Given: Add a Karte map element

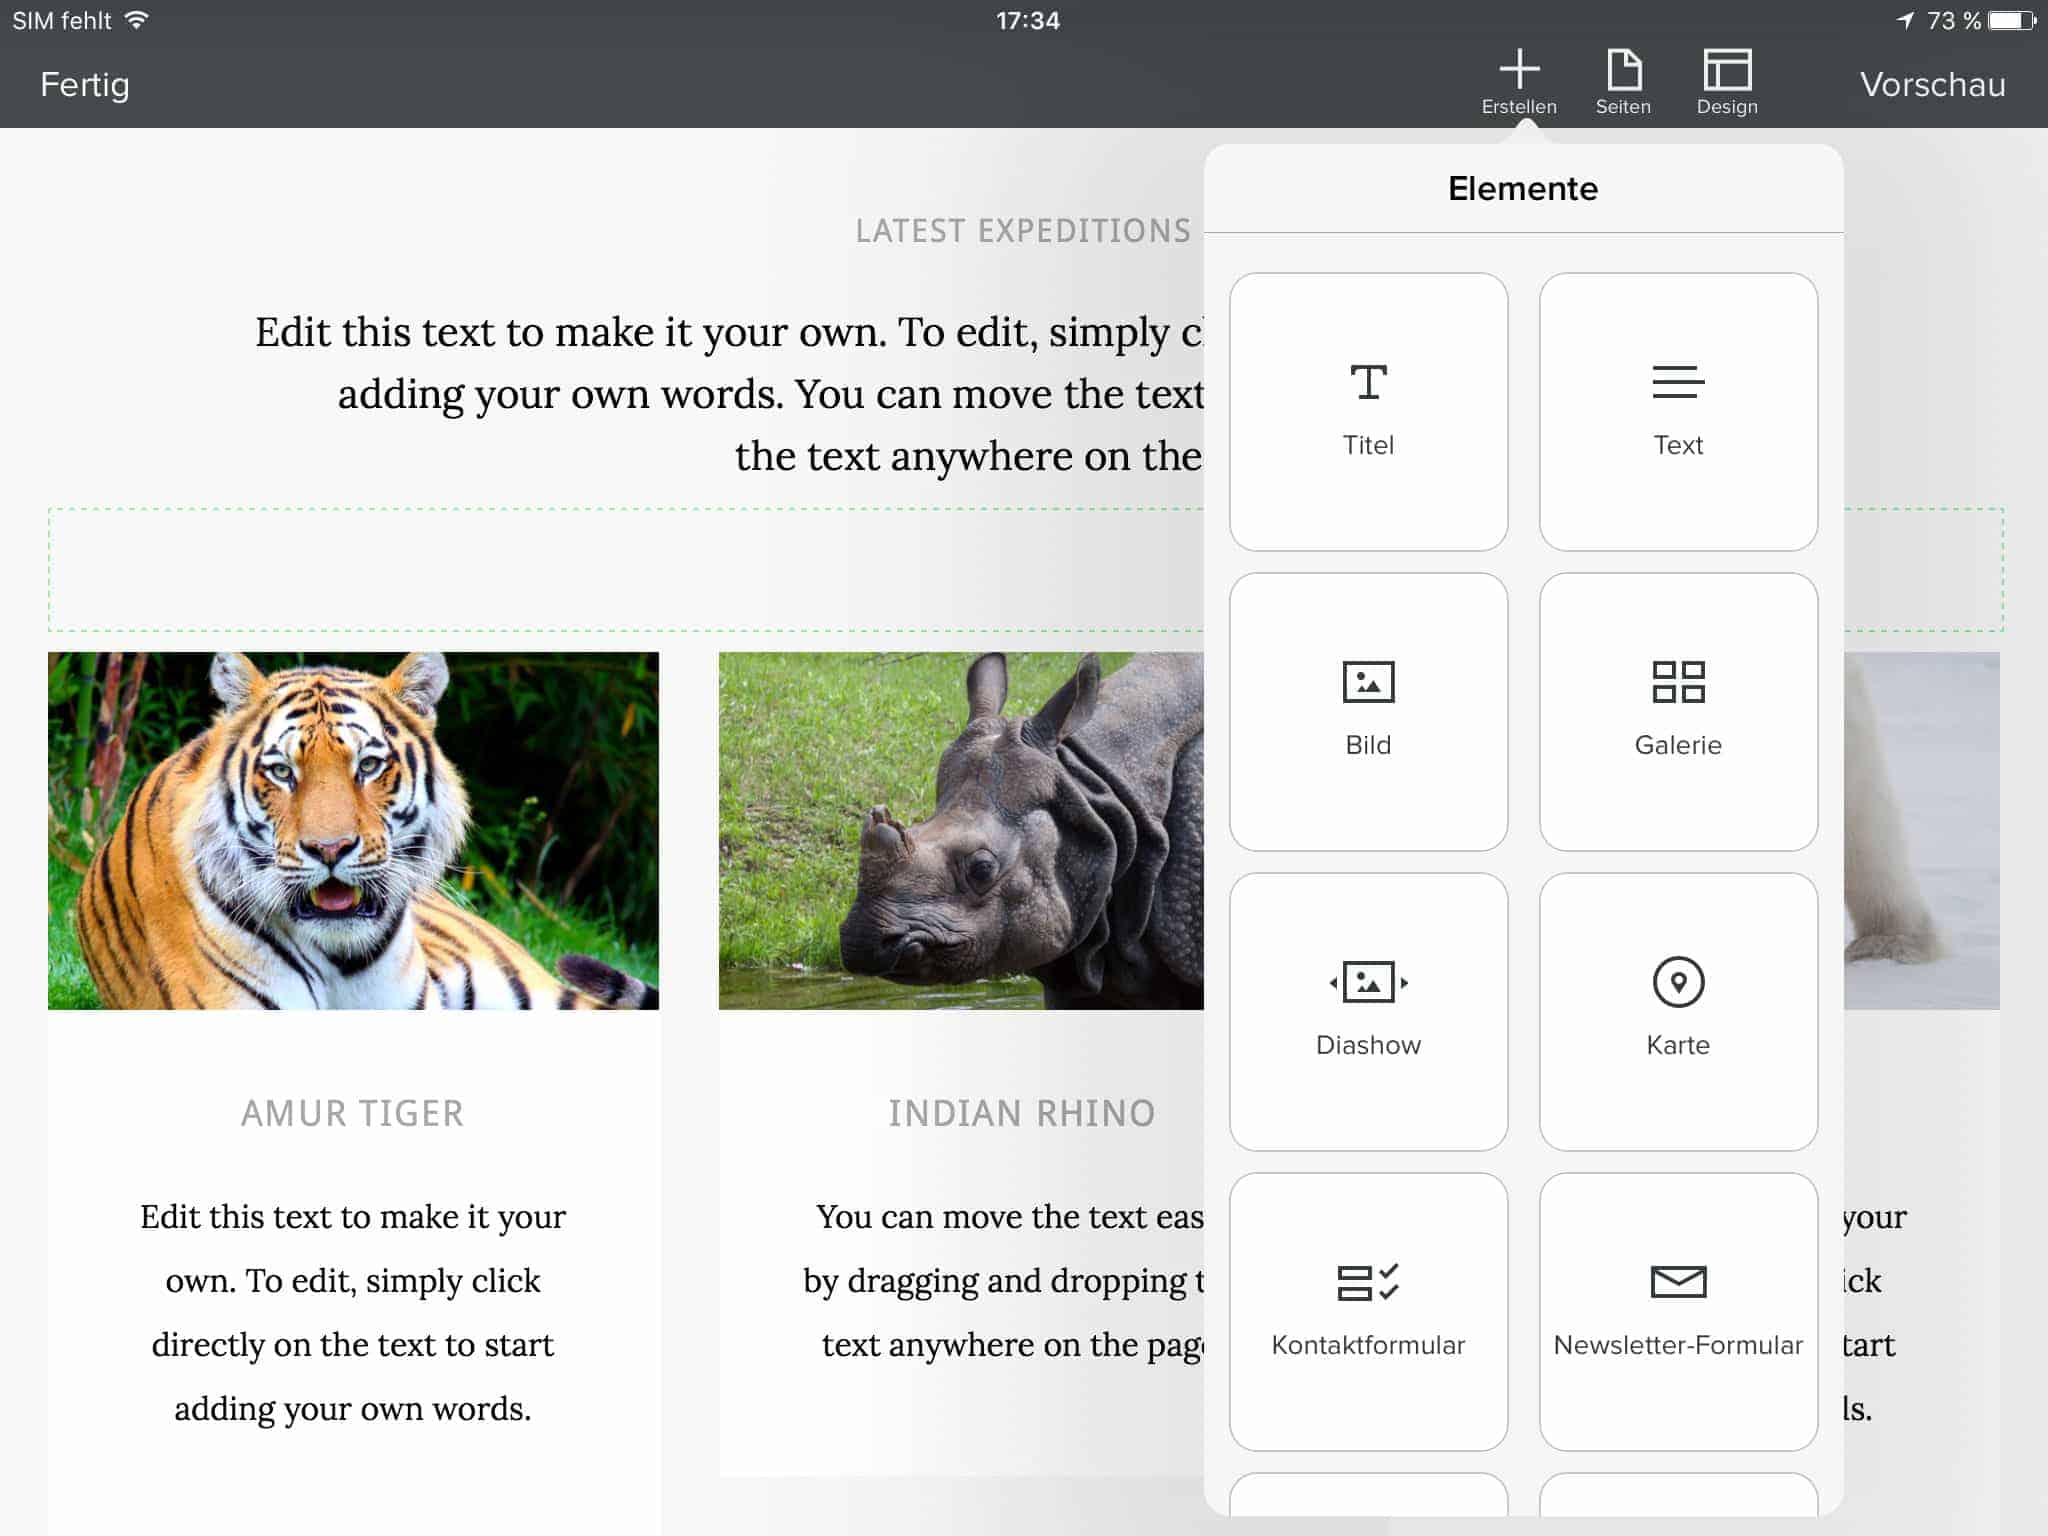Looking at the screenshot, I should (1678, 1011).
